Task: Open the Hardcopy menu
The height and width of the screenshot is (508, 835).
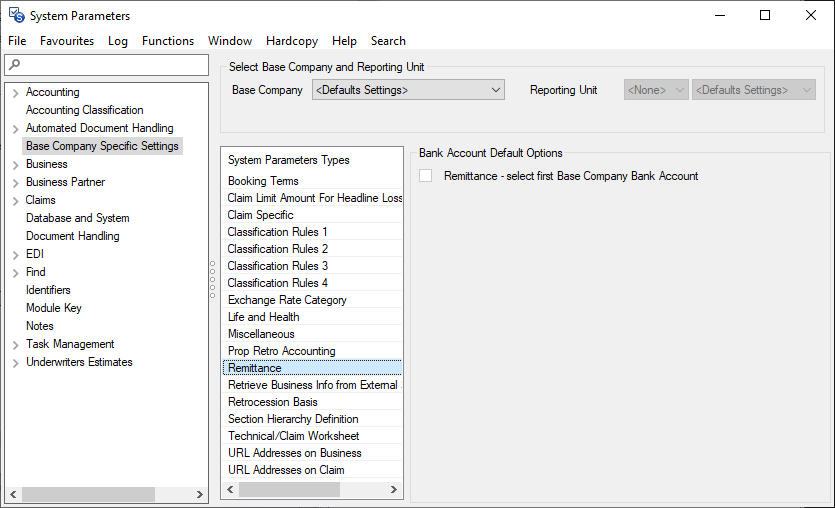Action: click(291, 41)
